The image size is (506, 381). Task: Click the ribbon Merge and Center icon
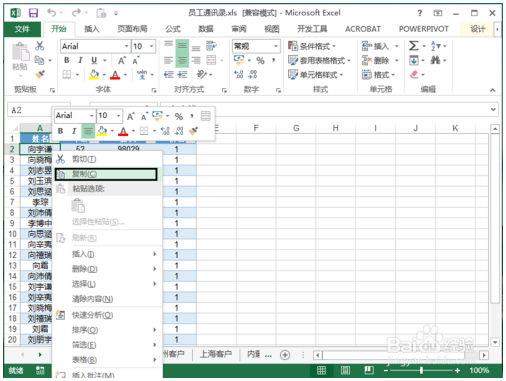[x=211, y=60]
